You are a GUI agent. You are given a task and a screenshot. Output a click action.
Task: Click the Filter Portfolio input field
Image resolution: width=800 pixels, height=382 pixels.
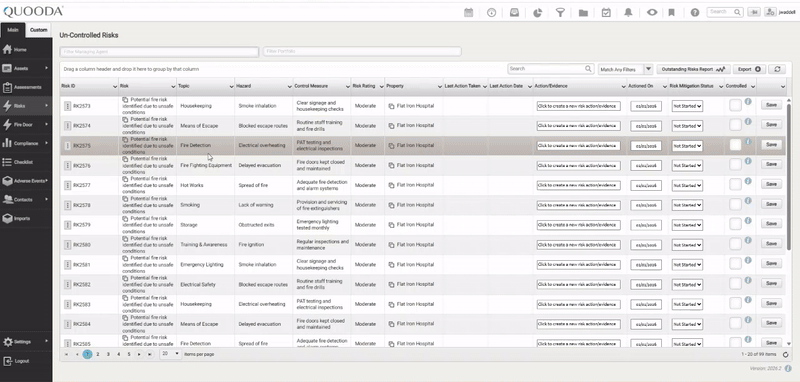[x=362, y=52]
